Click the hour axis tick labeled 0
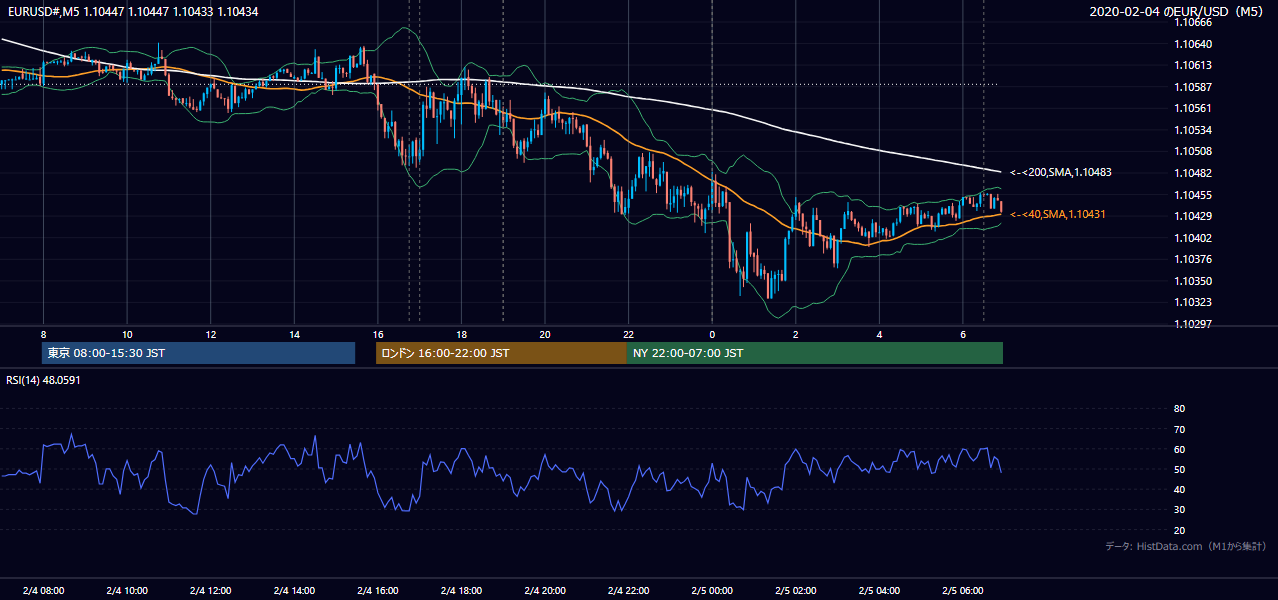This screenshot has width=1278, height=600. coord(712,334)
